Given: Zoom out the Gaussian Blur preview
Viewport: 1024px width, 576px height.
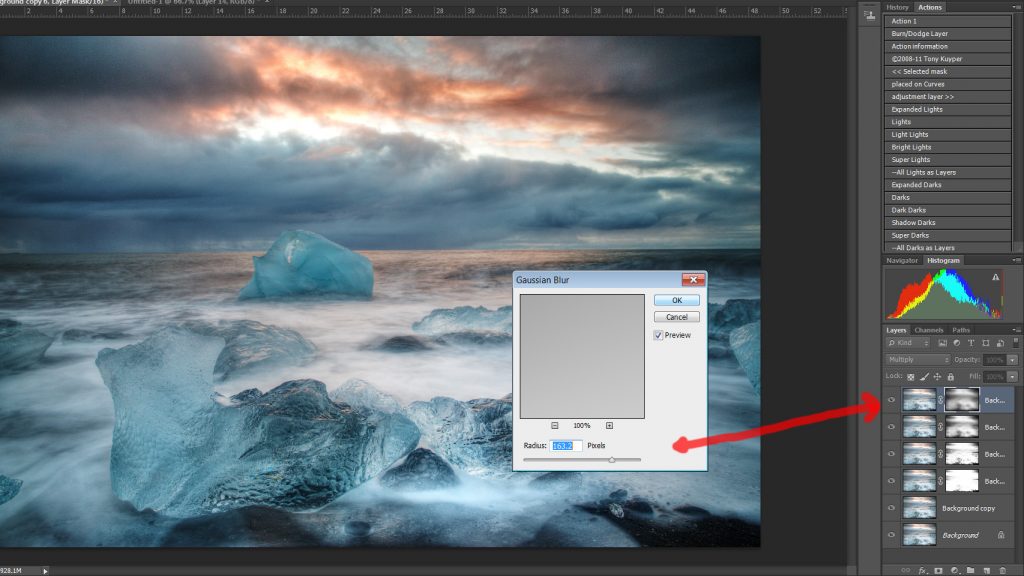Looking at the screenshot, I should click(x=554, y=425).
